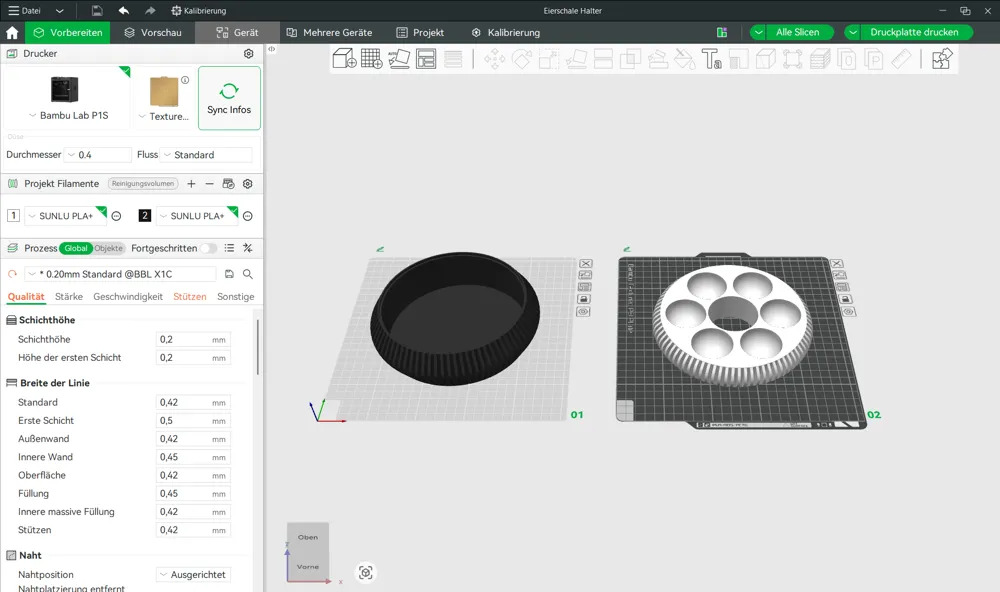Save the process preset disk icon
This screenshot has width=1000, height=592.
[230, 274]
